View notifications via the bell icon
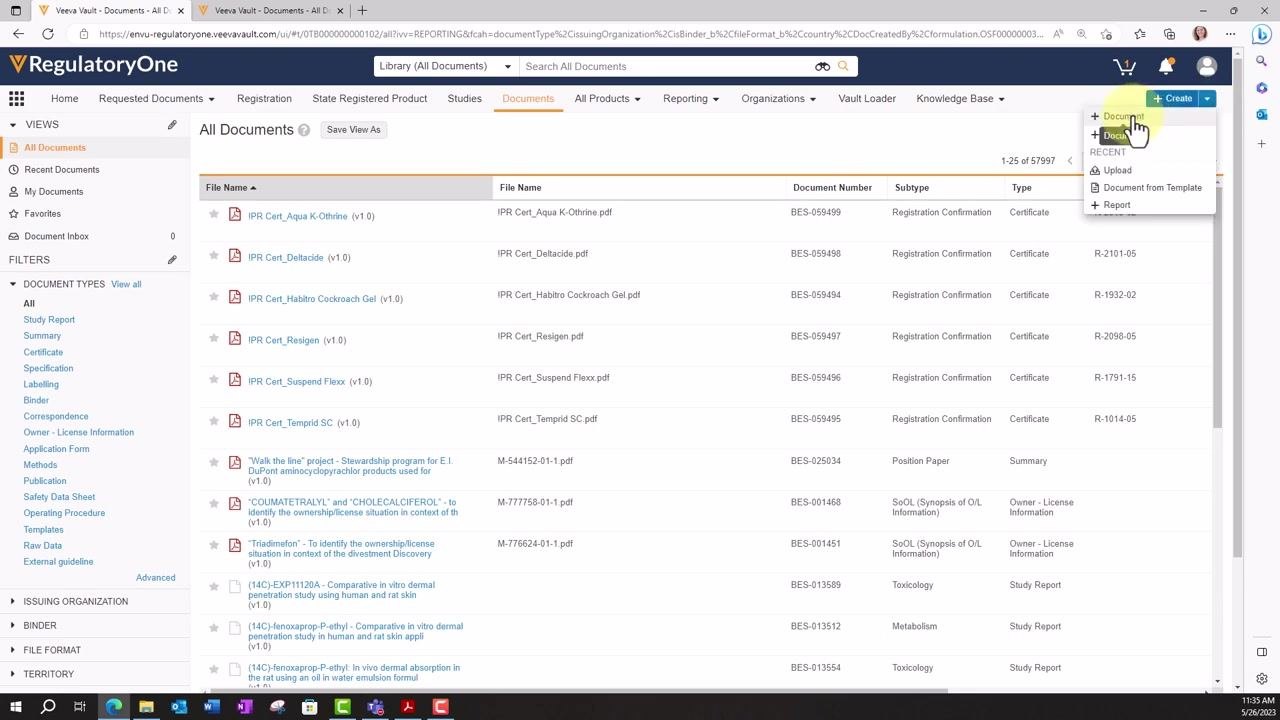1280x720 pixels. tap(1166, 67)
